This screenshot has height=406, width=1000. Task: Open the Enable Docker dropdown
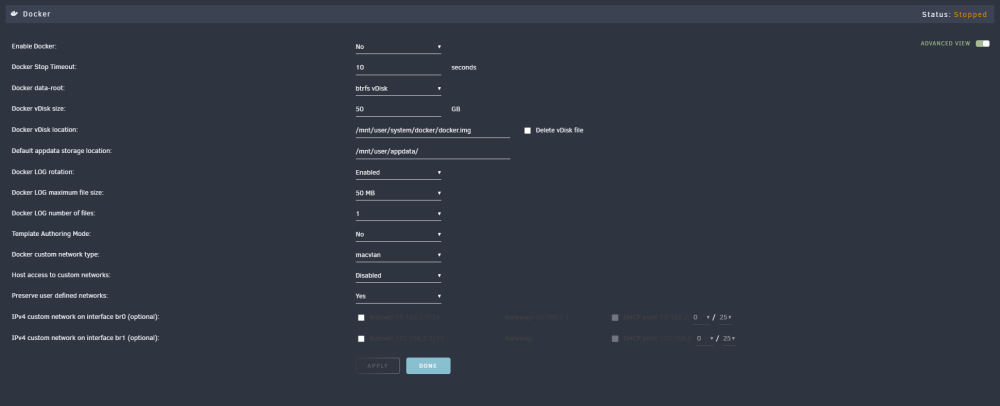pyautogui.click(x=399, y=47)
